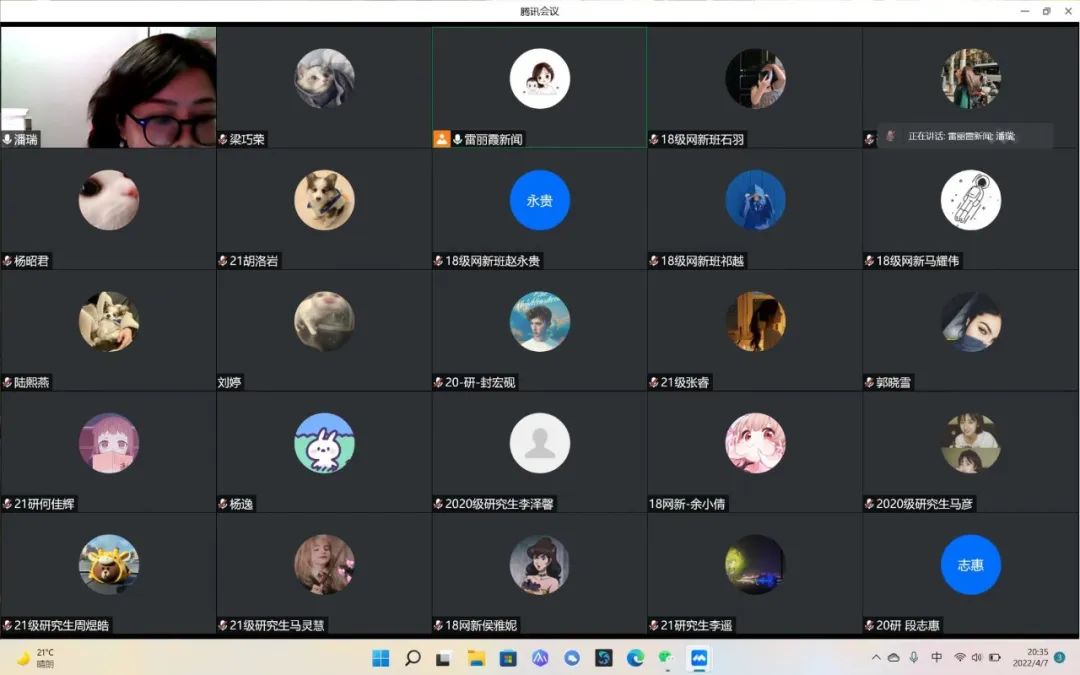1080x675 pixels.
Task: Open File Explorer from the taskbar
Action: pos(476,658)
